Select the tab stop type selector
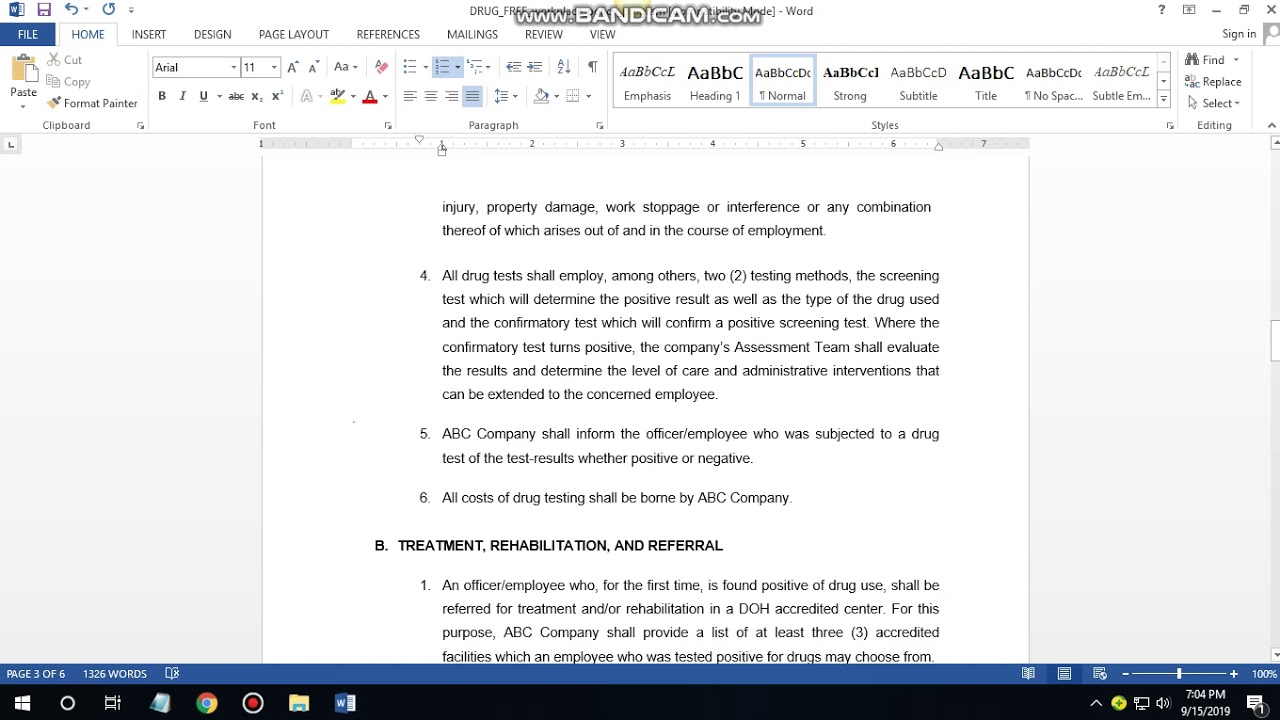 (x=11, y=145)
